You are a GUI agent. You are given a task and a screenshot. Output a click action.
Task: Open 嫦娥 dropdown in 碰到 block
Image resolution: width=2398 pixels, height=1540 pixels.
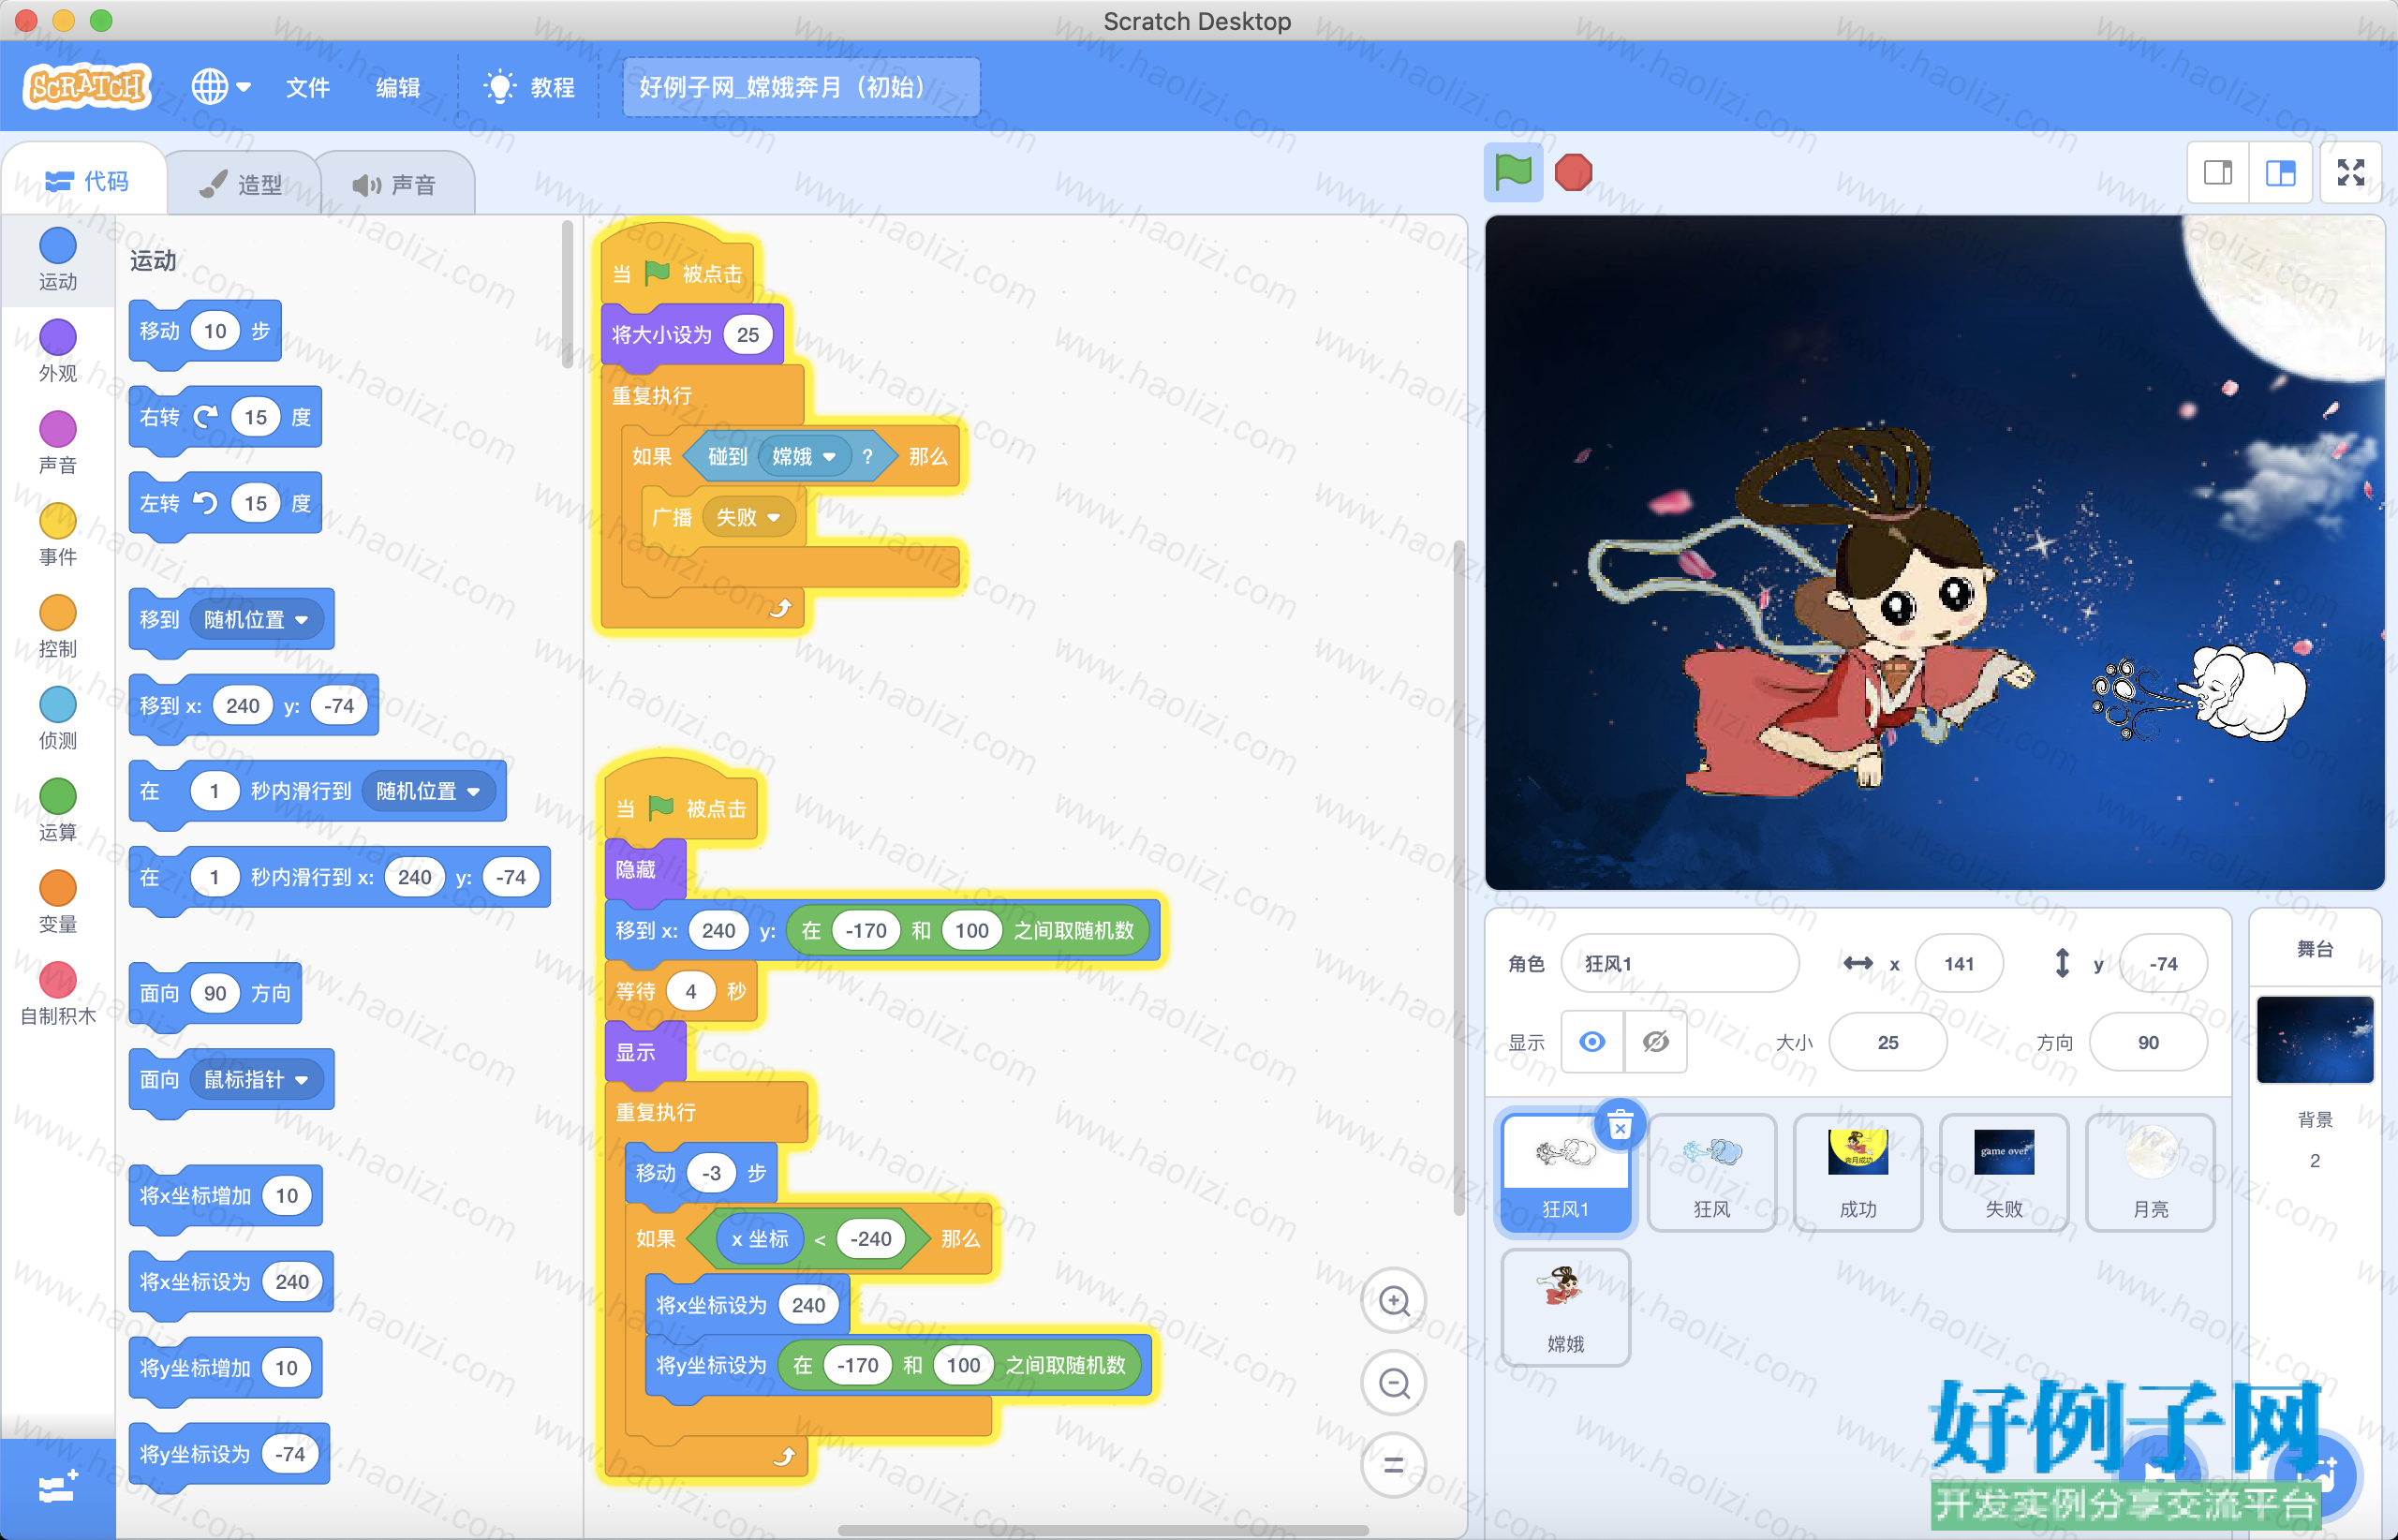[x=804, y=457]
